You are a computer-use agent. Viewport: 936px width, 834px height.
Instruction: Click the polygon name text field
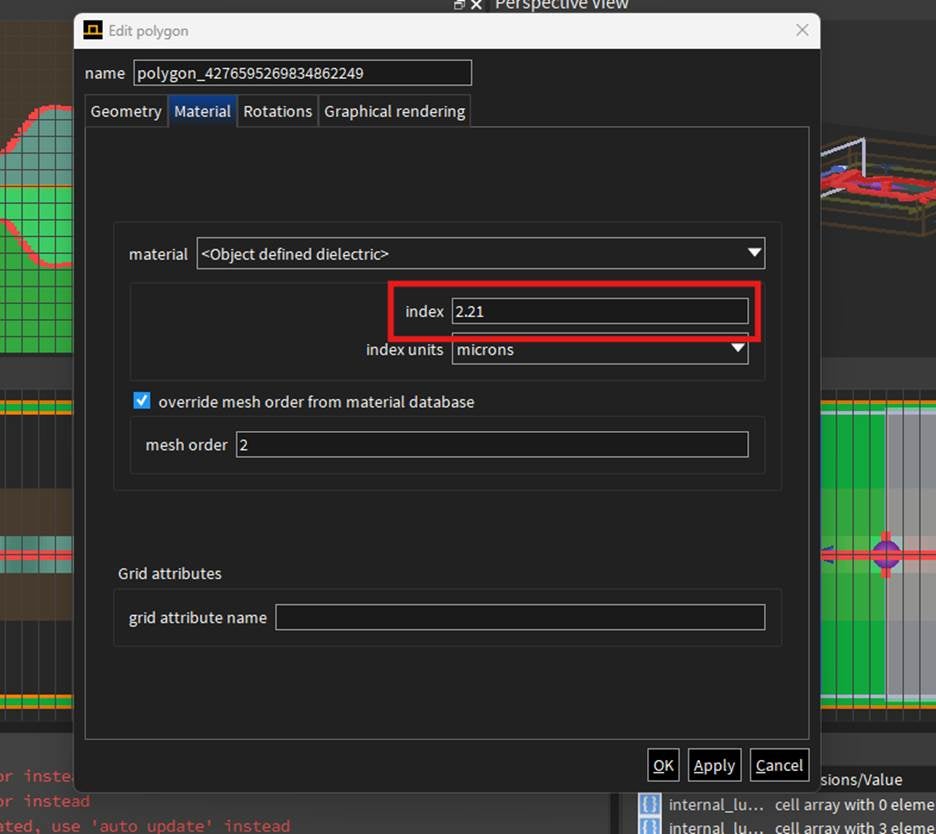(302, 73)
